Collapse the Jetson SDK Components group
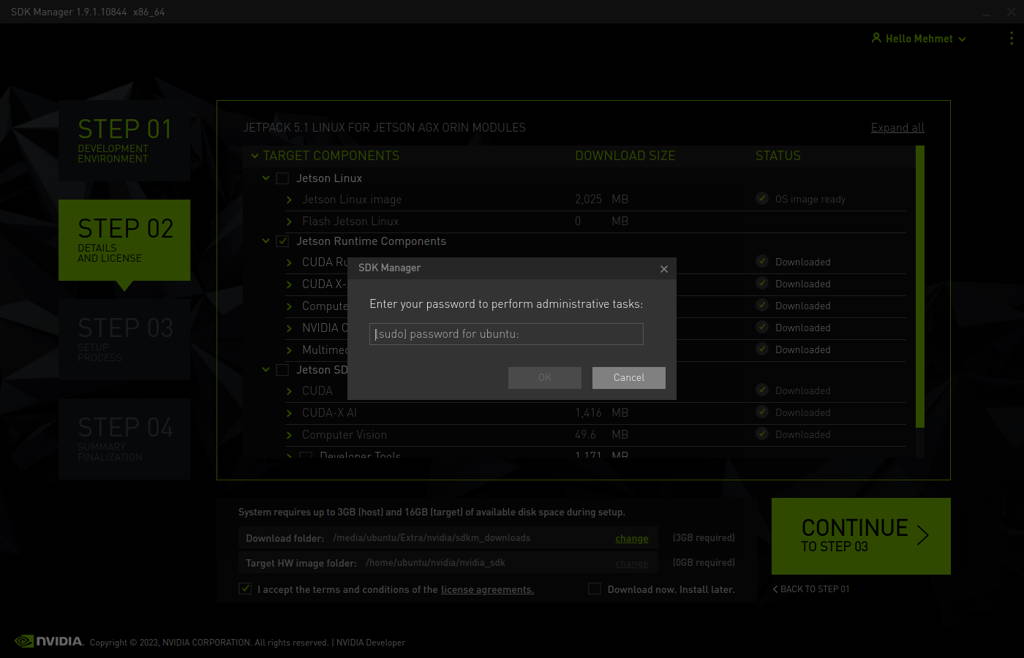 (x=266, y=369)
